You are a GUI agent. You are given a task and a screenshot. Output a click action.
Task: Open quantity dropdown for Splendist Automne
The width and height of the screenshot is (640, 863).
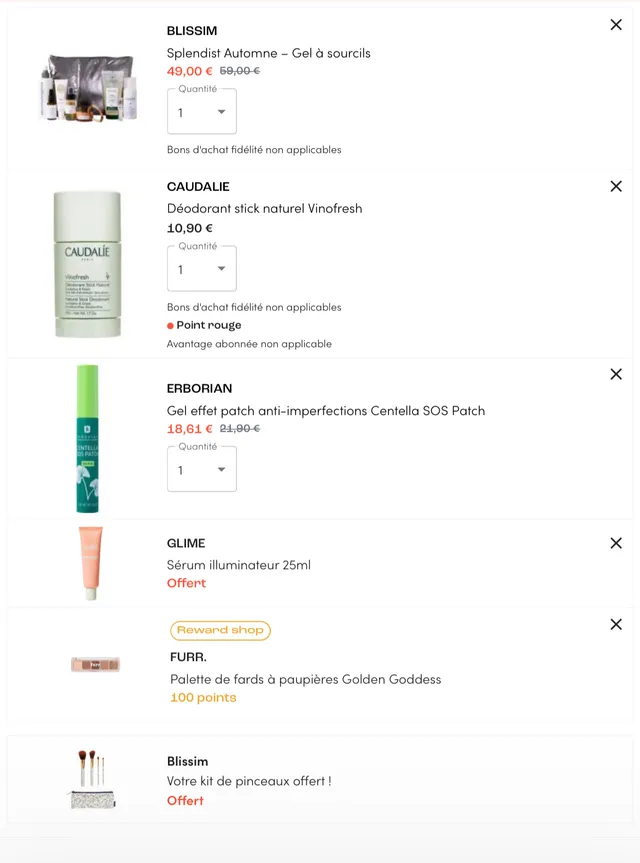click(x=202, y=112)
